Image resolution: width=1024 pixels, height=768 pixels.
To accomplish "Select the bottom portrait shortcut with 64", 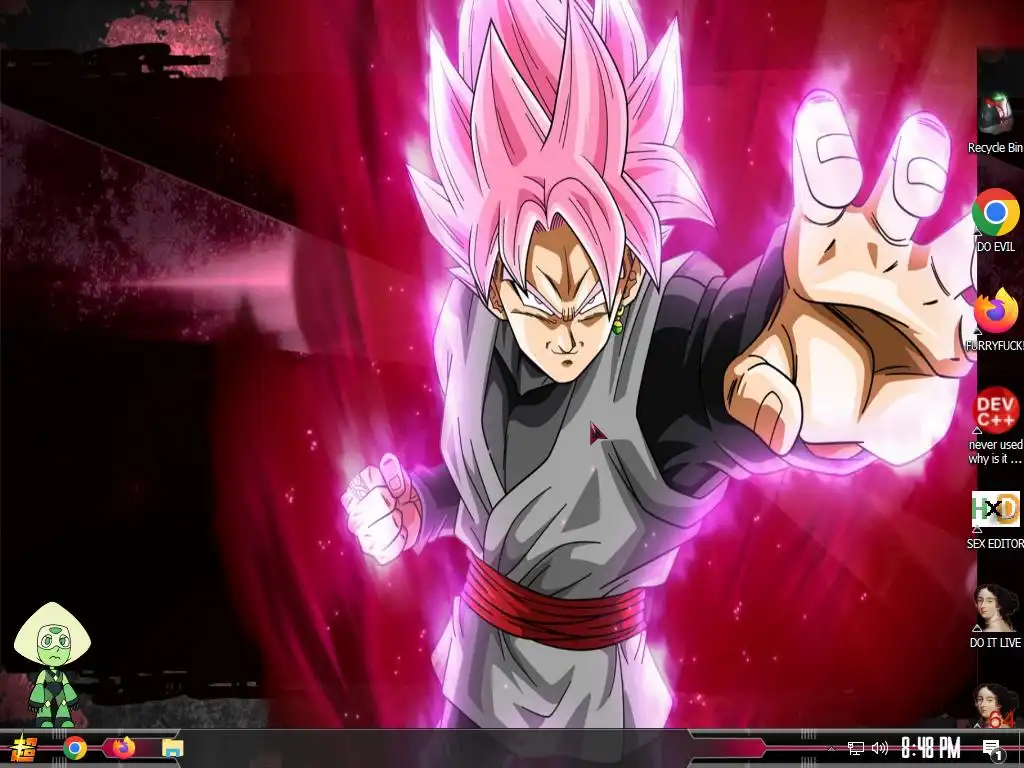I will 995,705.
